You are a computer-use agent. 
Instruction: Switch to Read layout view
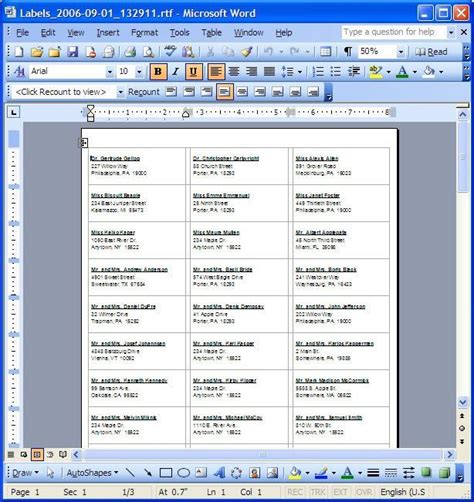coord(431,52)
